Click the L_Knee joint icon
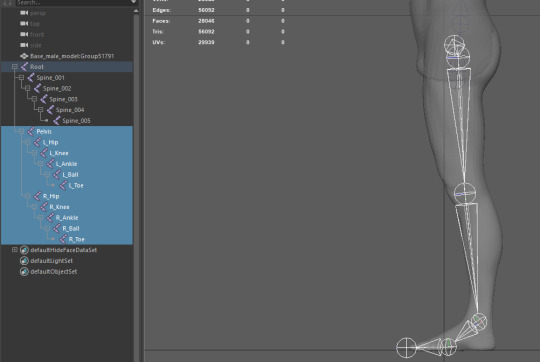 pos(44,153)
